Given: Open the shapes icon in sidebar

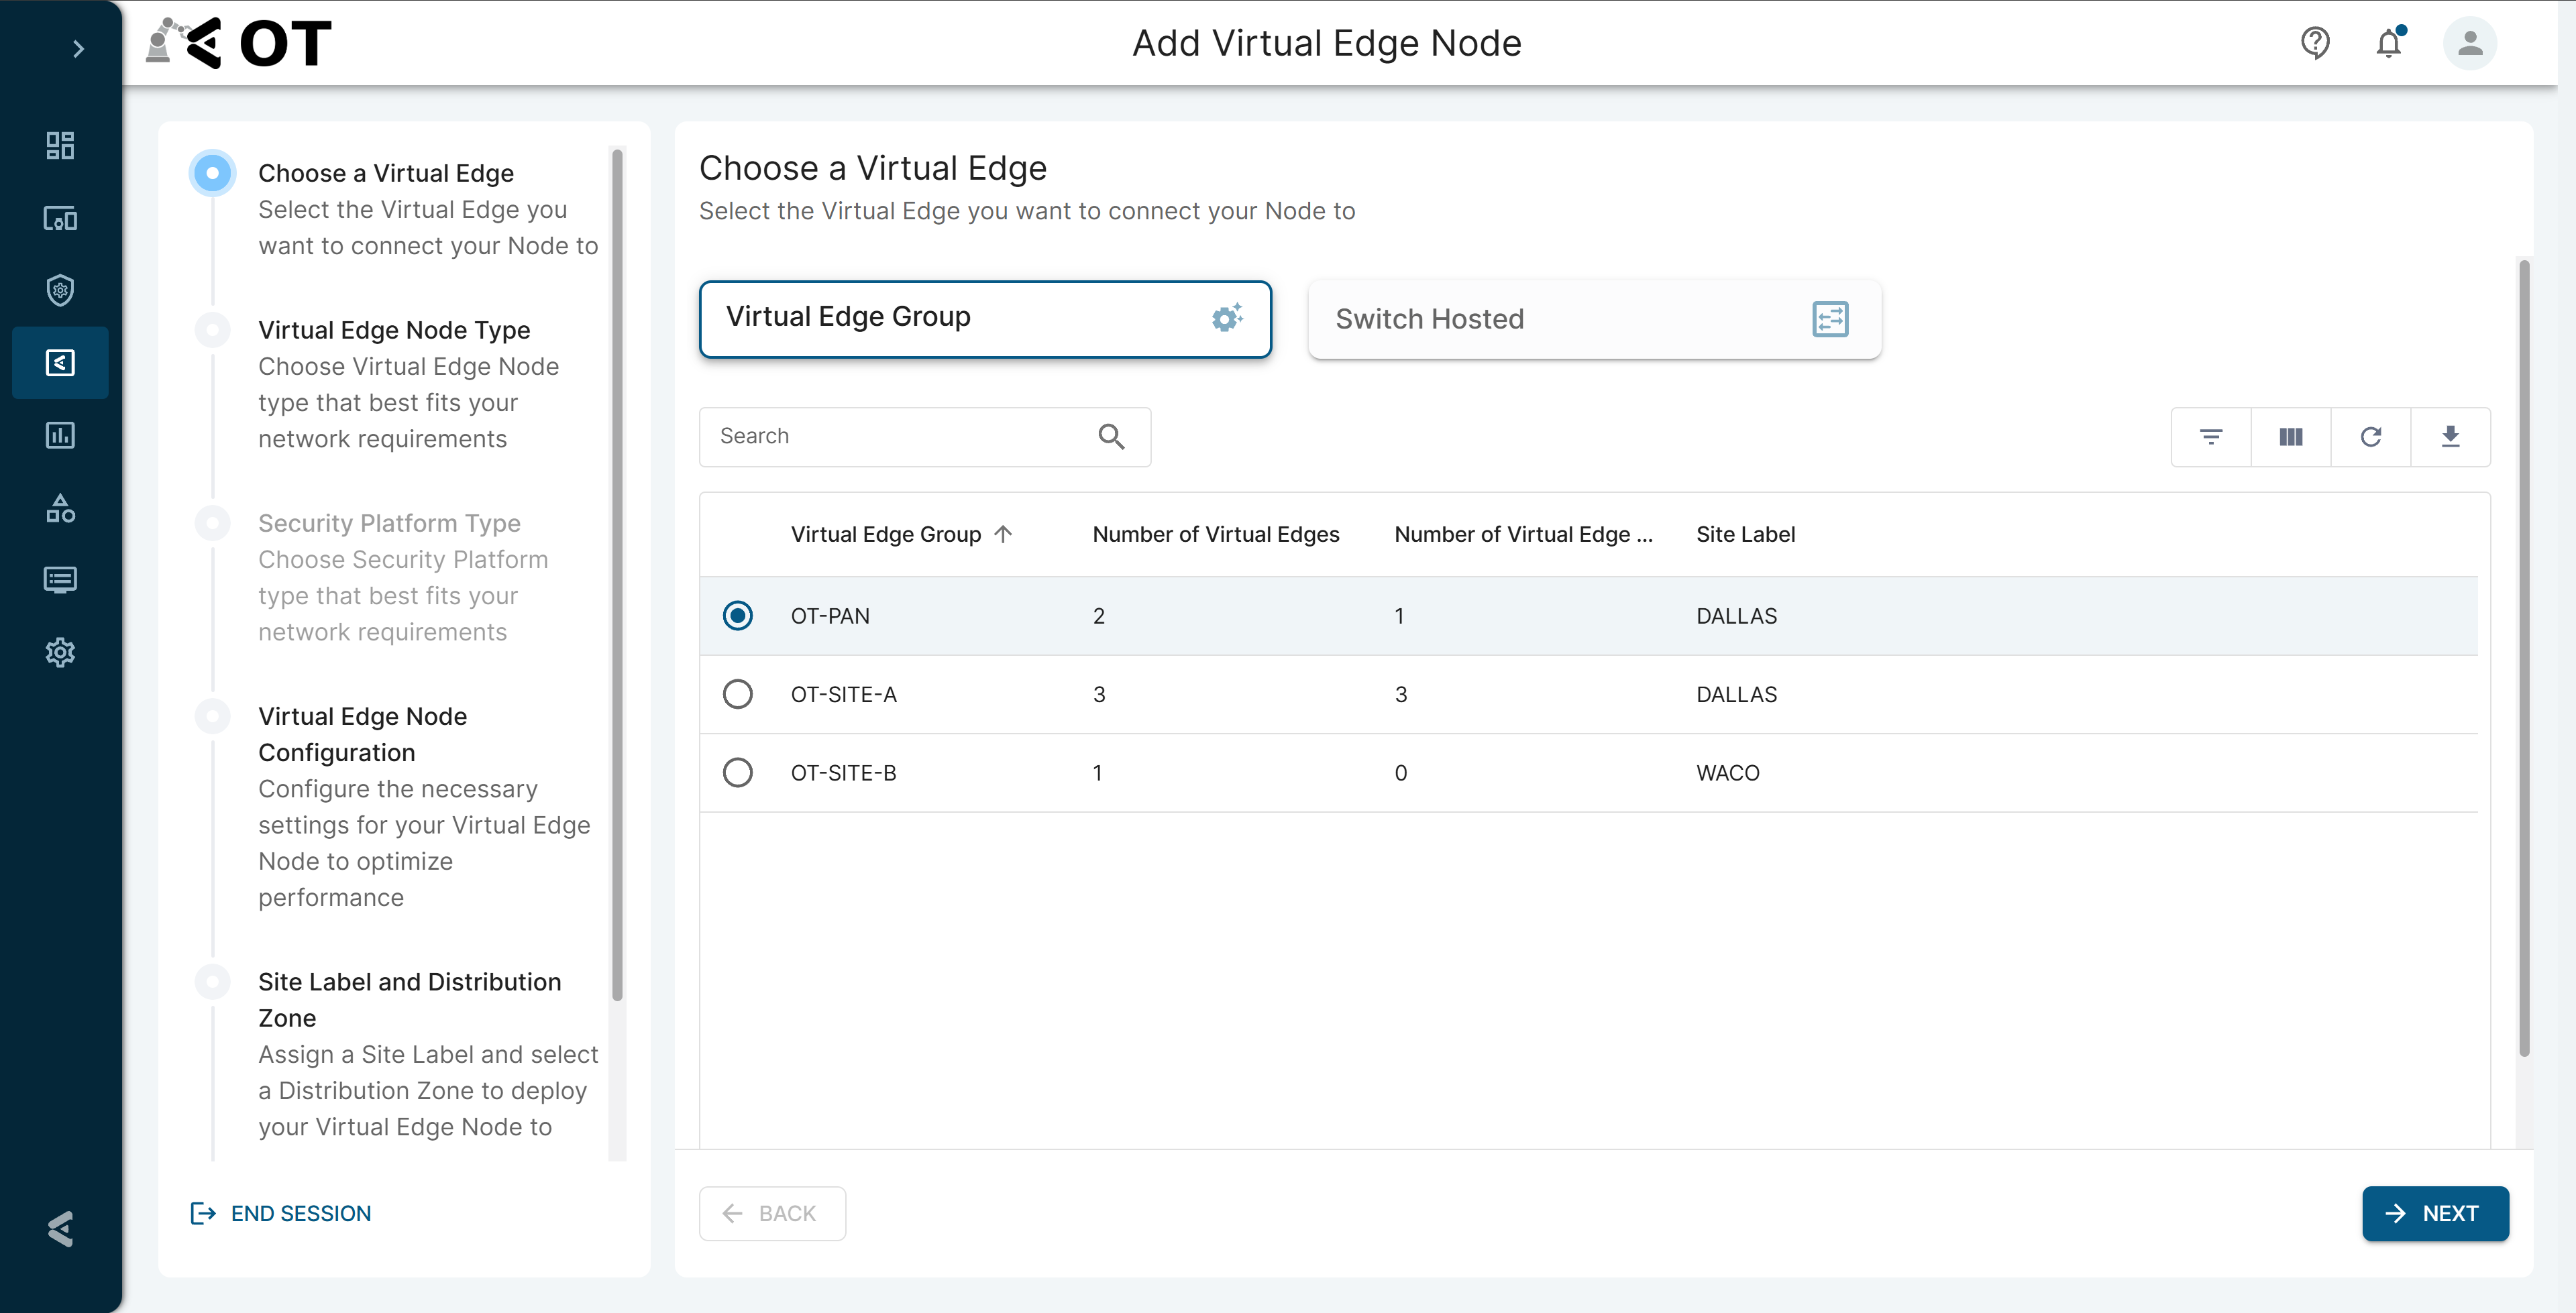Looking at the screenshot, I should [x=60, y=508].
